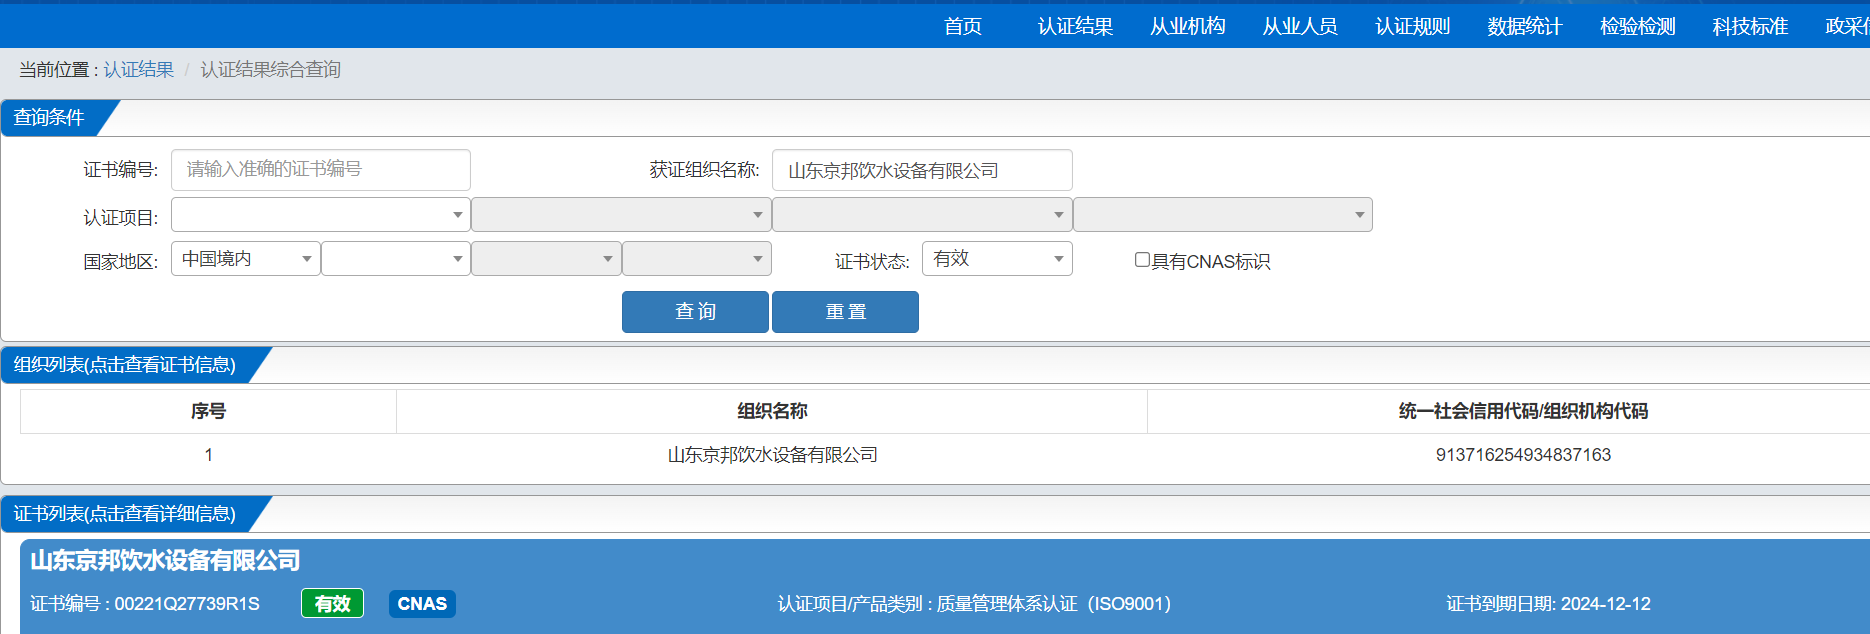Click the 查询条件 section header
This screenshot has width=1870, height=634.
(x=49, y=118)
